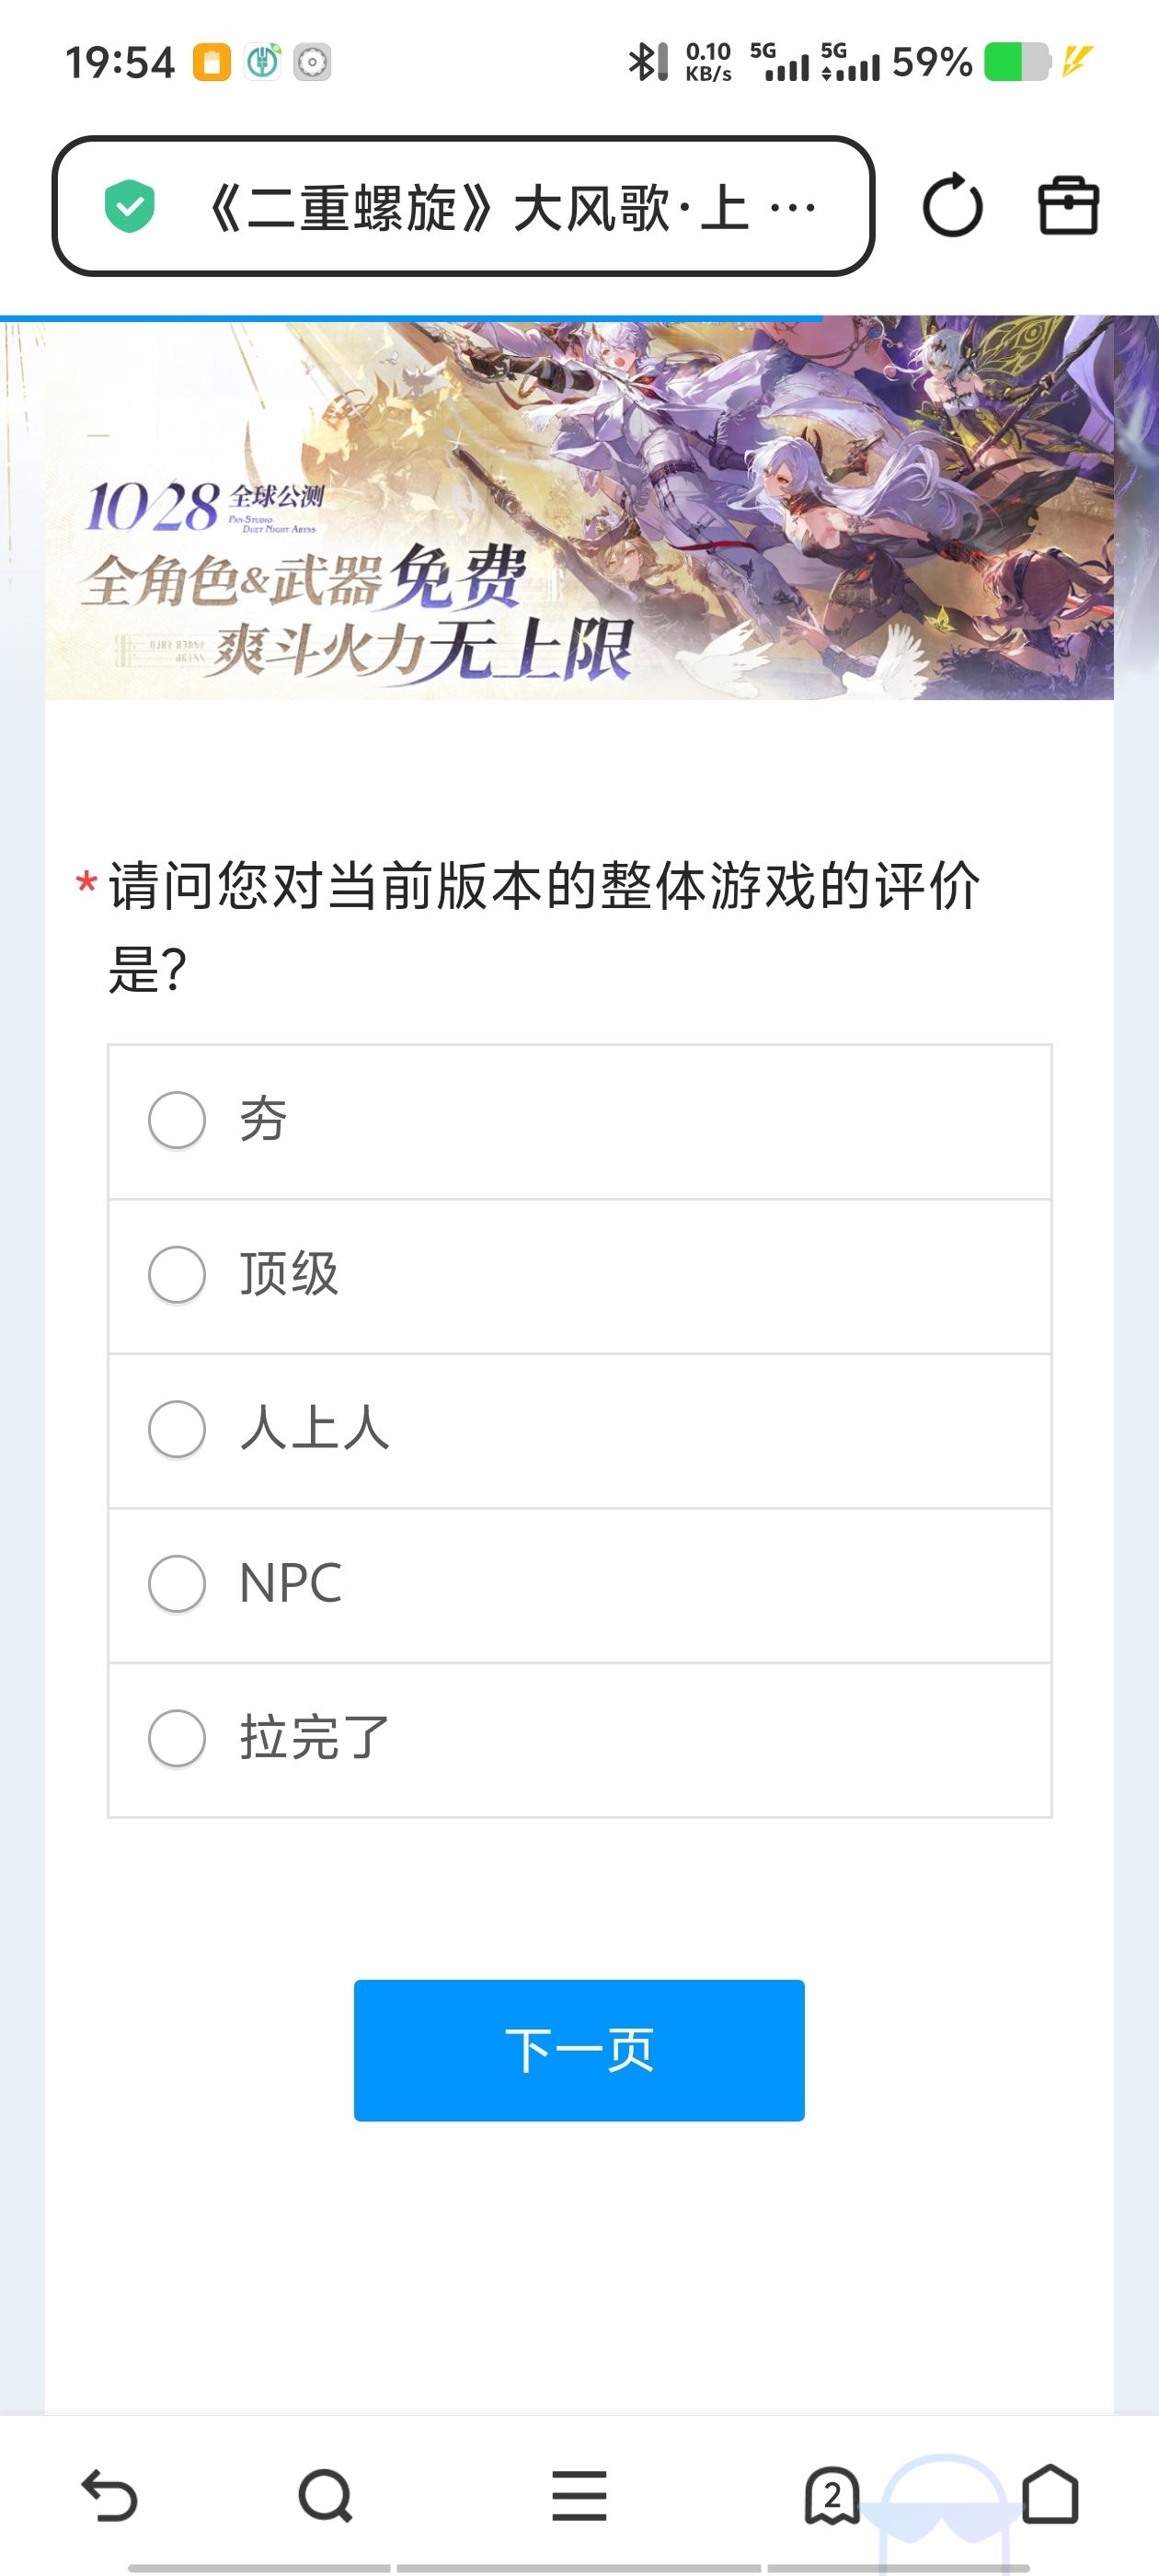Open the browser toolbox icon

1068,206
